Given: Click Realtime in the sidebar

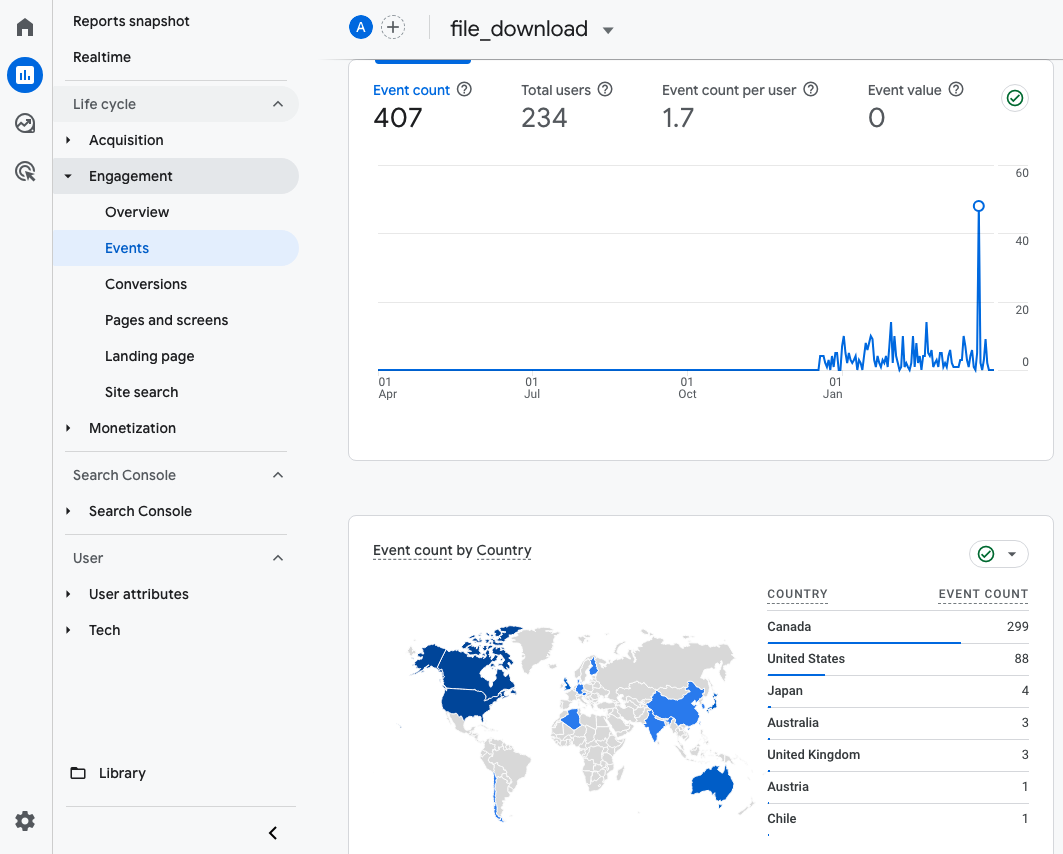Looking at the screenshot, I should pyautogui.click(x=102, y=57).
